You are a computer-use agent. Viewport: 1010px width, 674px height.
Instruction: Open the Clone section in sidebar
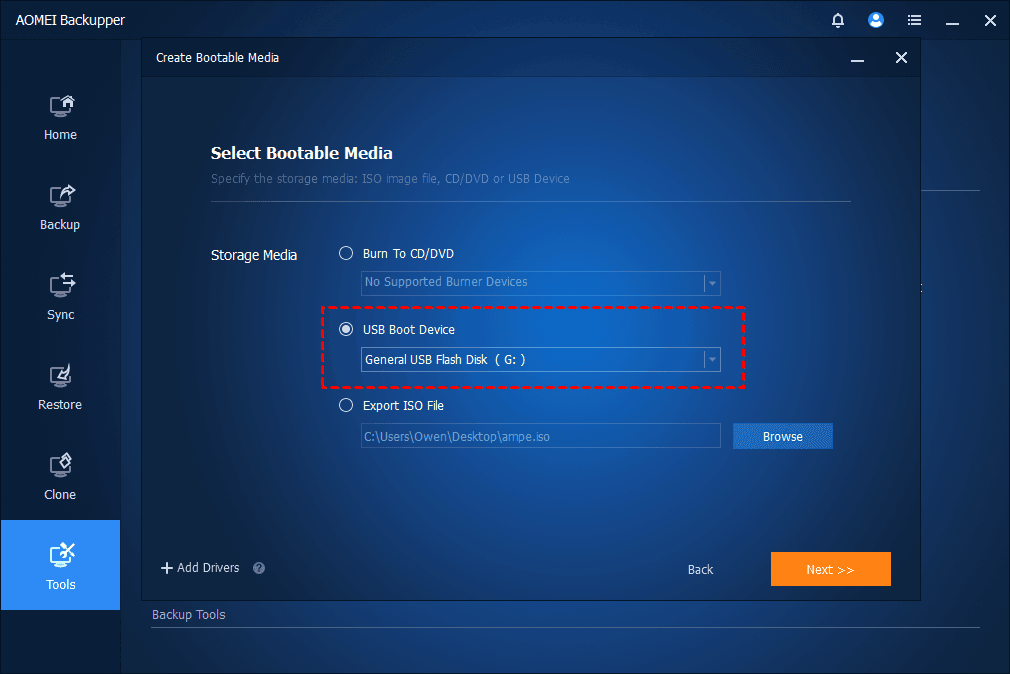[61, 477]
